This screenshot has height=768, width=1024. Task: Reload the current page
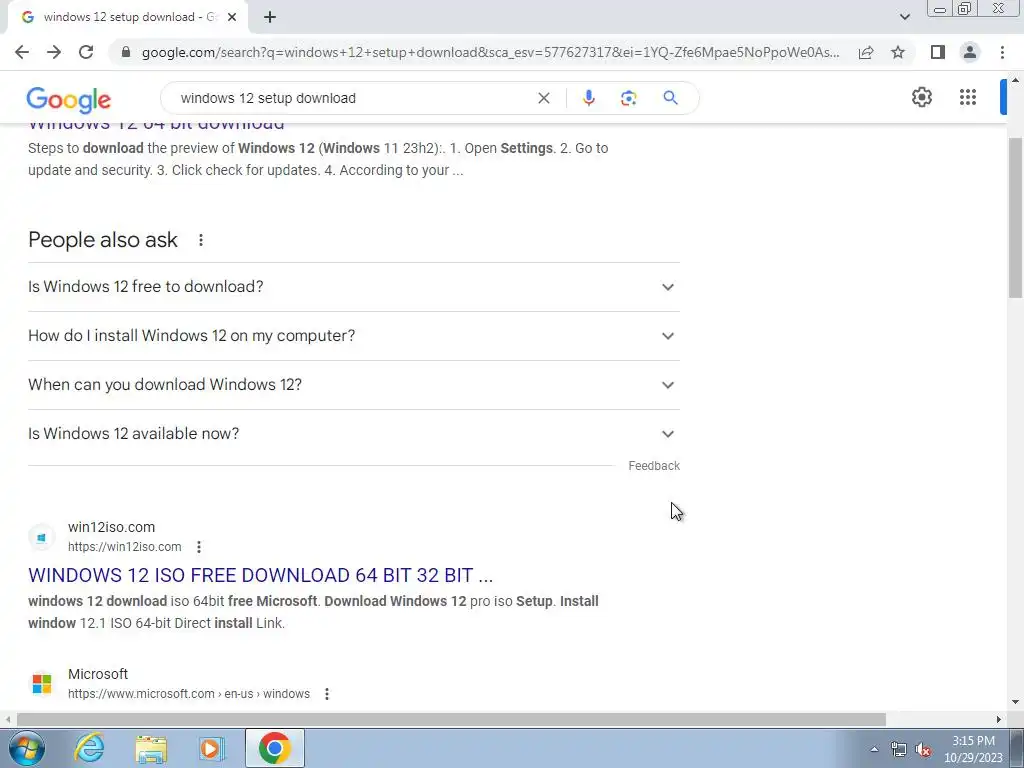86,52
